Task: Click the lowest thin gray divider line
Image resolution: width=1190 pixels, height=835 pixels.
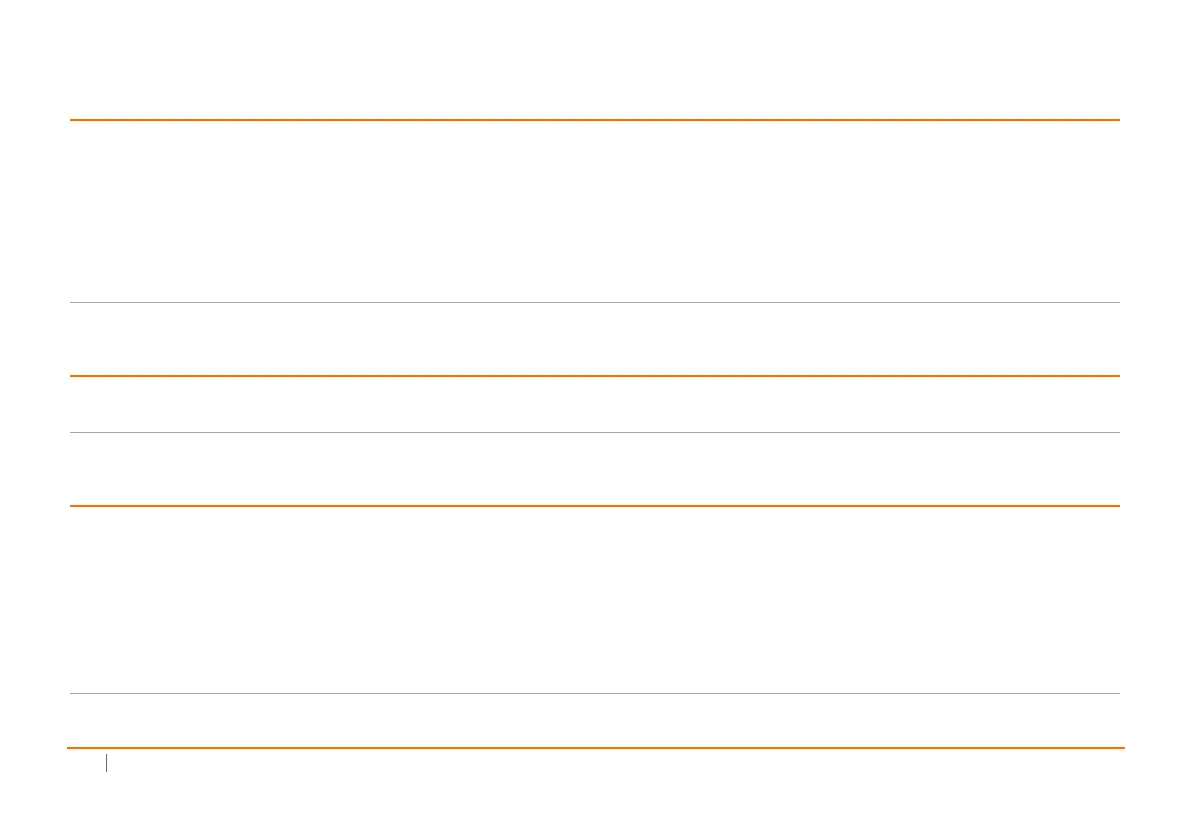Action: coord(594,693)
